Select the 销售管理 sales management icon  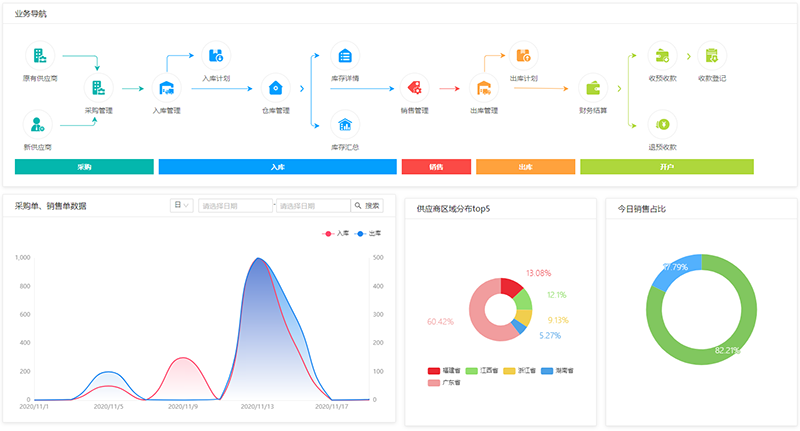[414, 88]
